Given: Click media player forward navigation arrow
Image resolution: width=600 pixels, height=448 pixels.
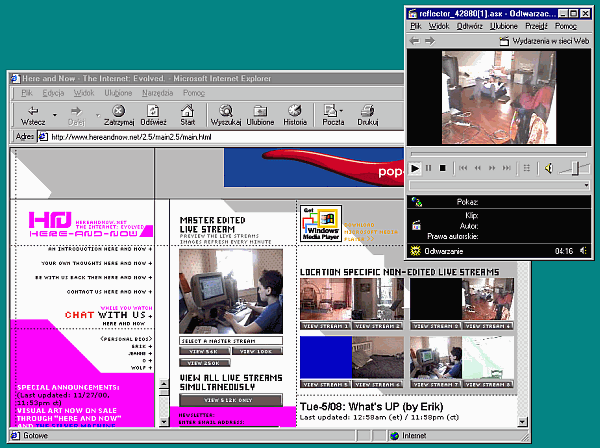Looking at the screenshot, I should (430, 41).
